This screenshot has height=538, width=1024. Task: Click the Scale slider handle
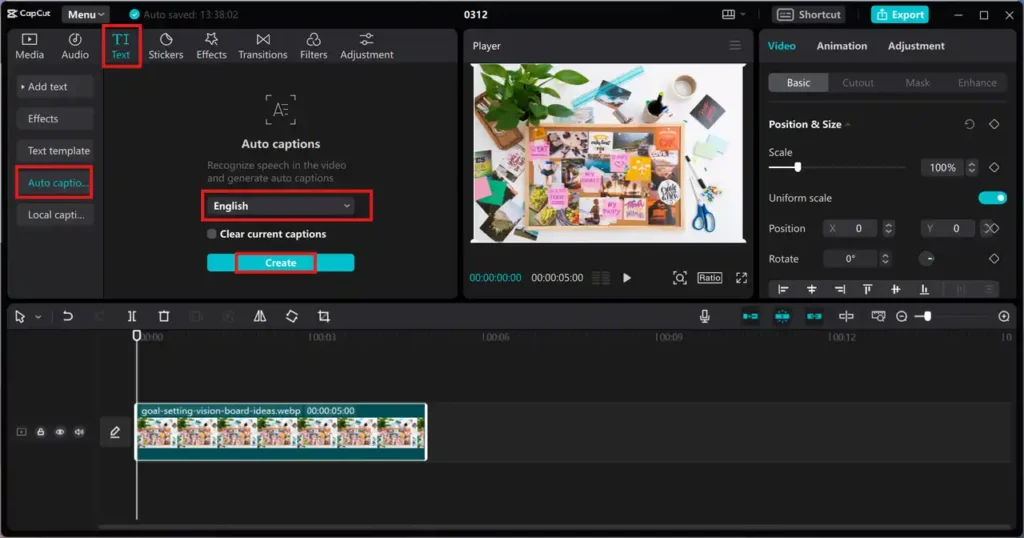(797, 167)
